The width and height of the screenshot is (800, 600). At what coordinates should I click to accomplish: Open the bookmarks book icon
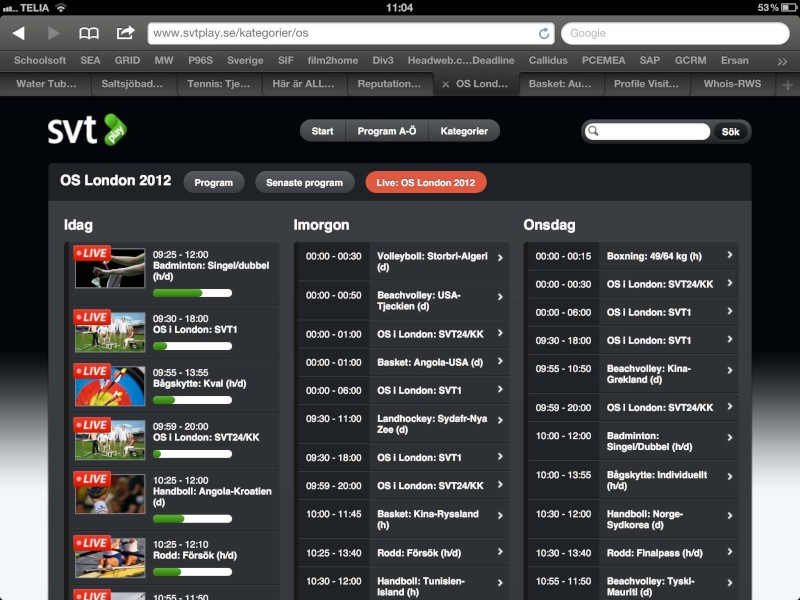[89, 33]
